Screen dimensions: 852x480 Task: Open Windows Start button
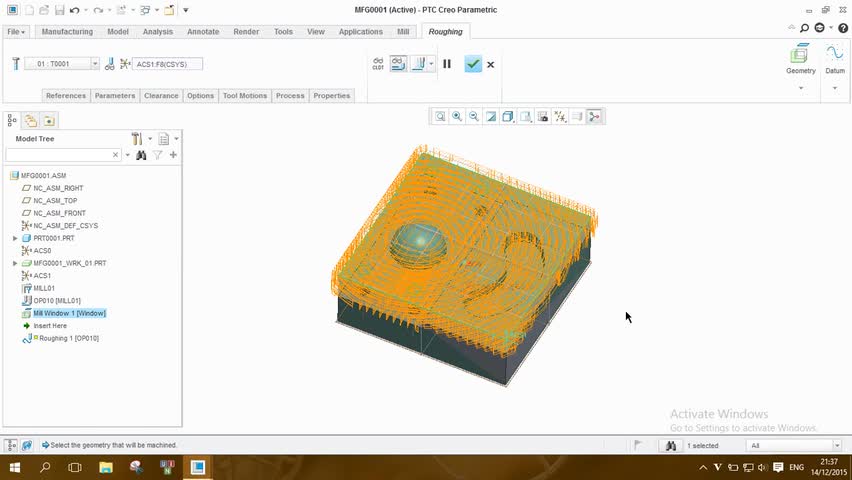click(15, 467)
